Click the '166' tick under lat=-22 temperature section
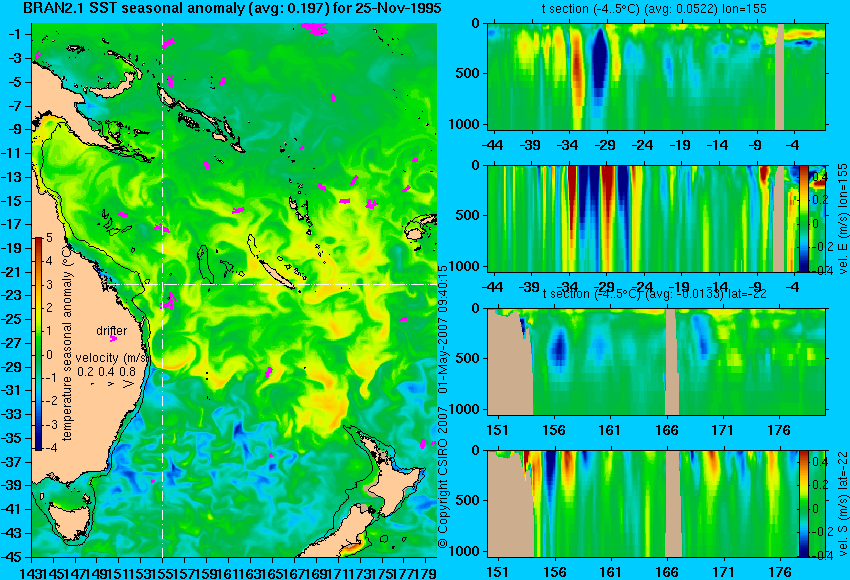 [x=666, y=430]
